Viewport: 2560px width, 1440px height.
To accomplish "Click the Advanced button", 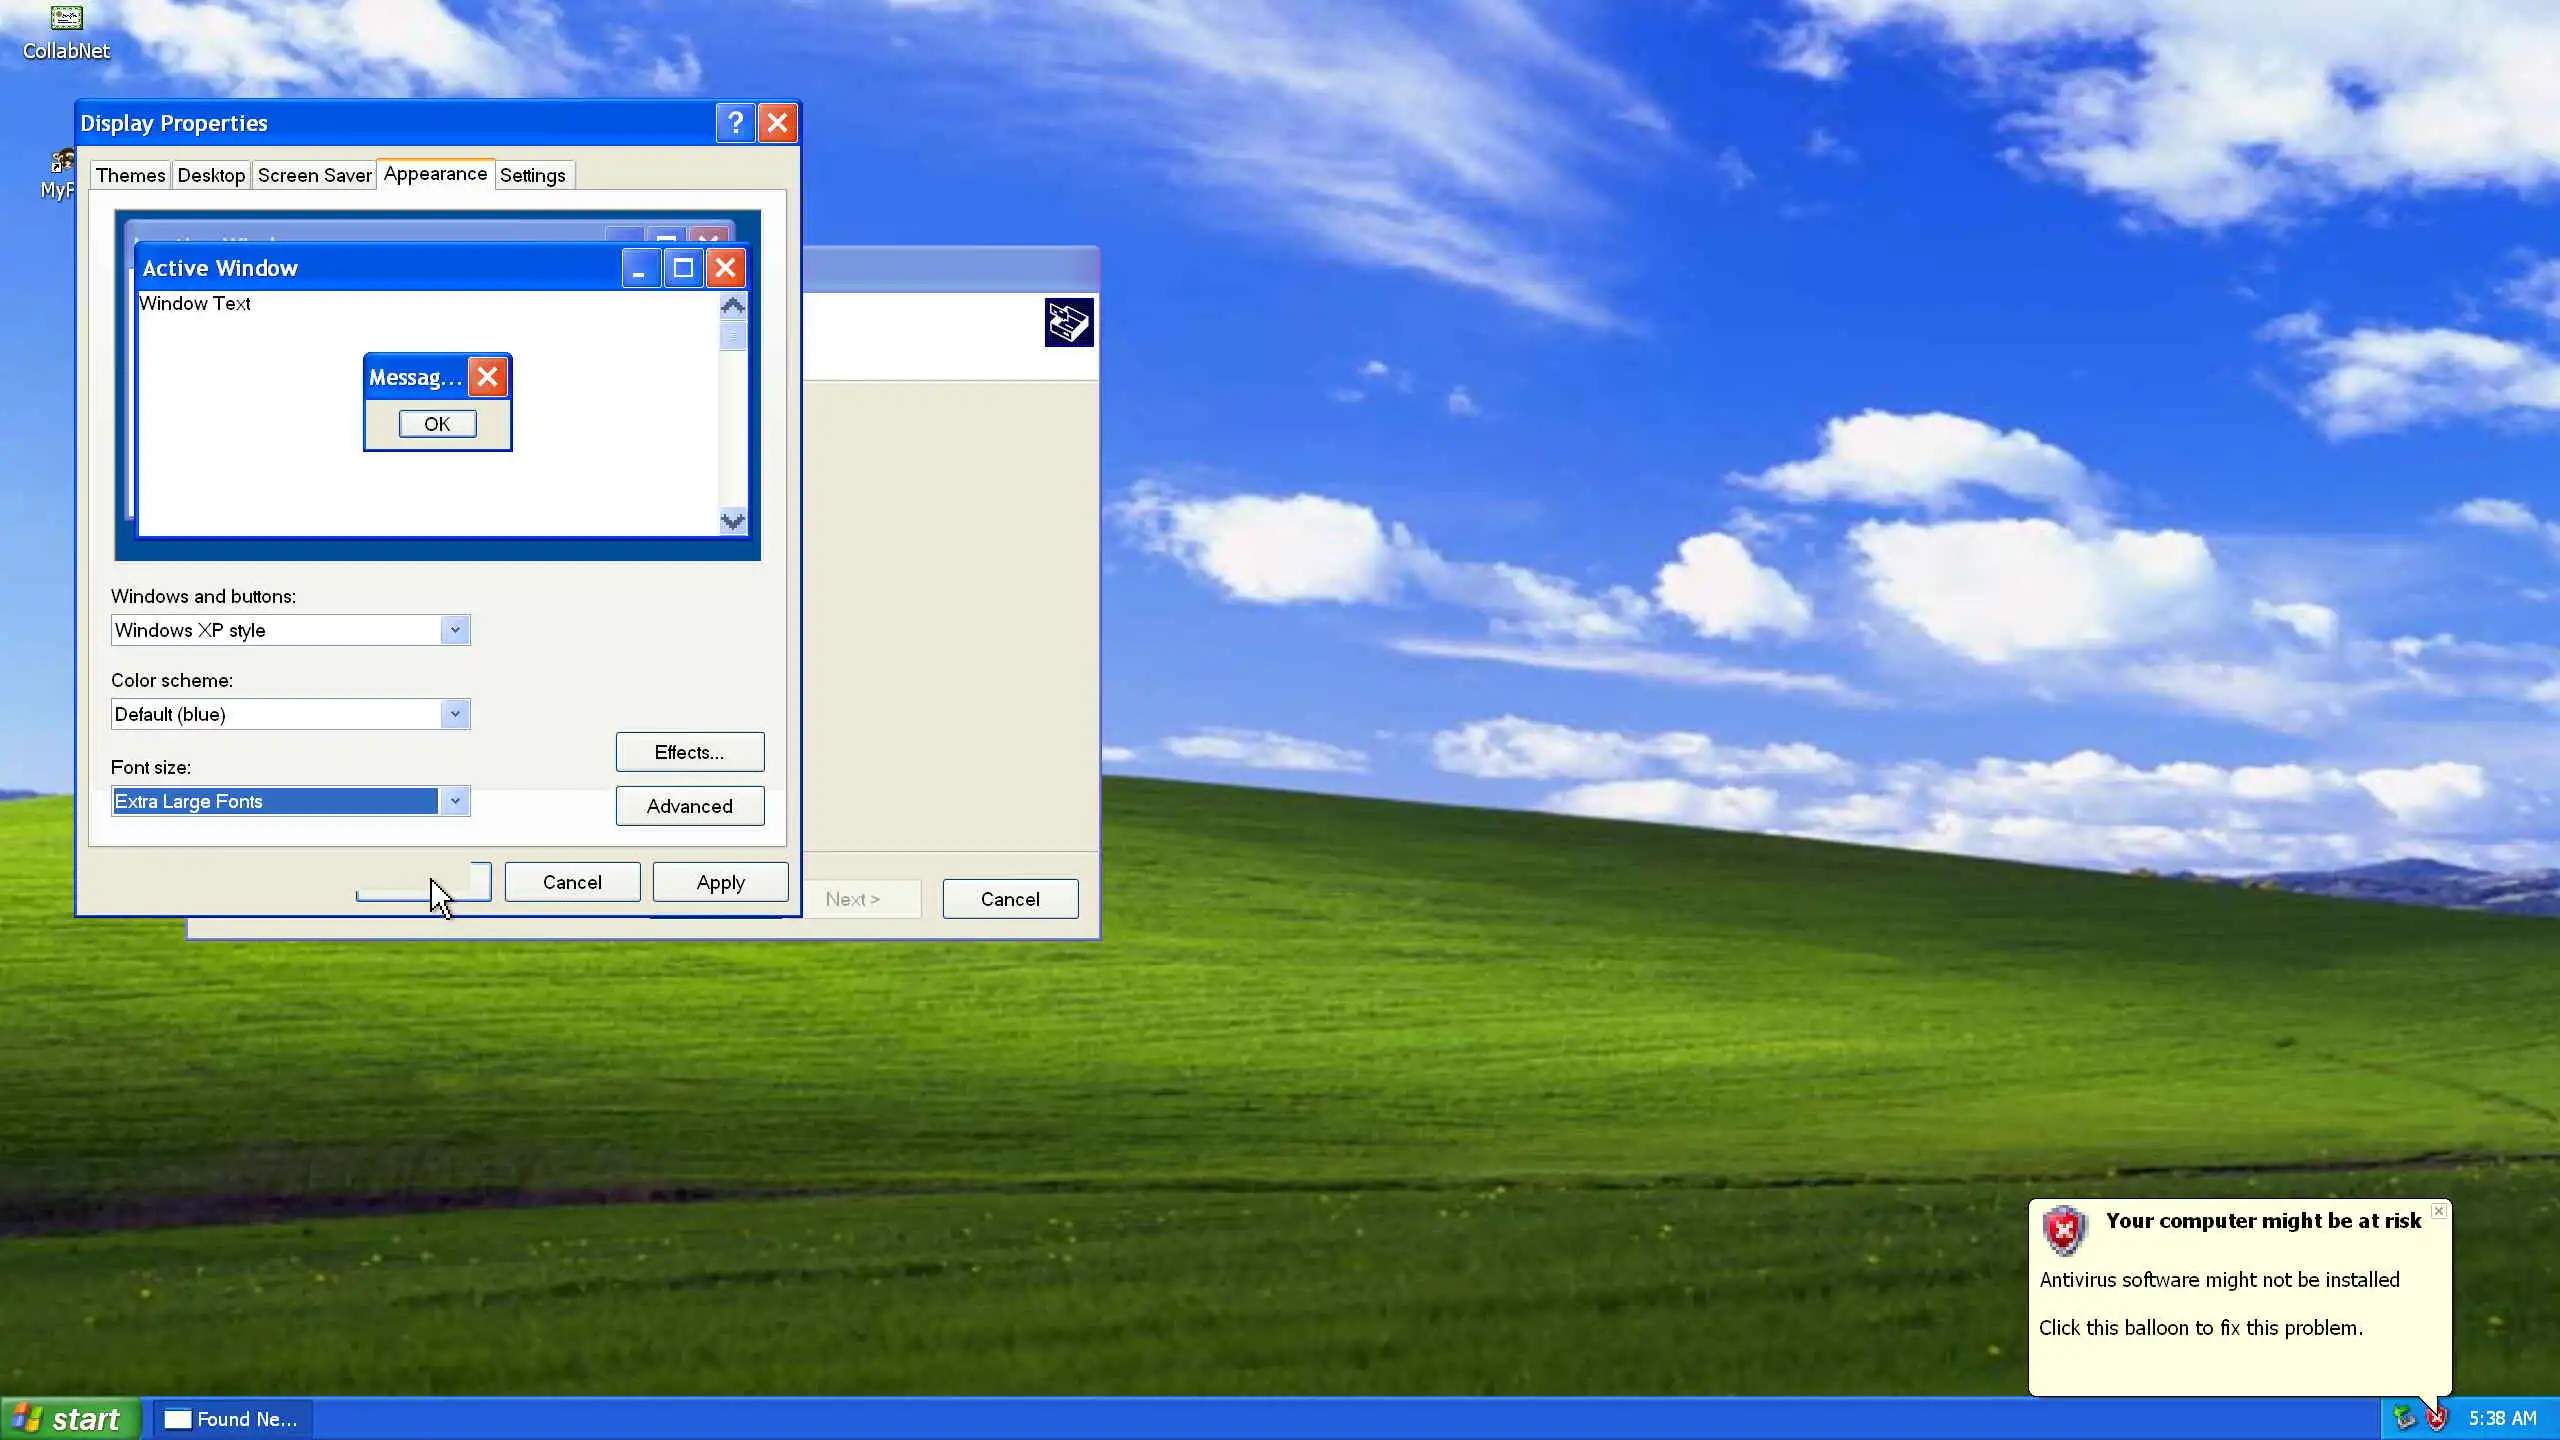I will coord(689,806).
